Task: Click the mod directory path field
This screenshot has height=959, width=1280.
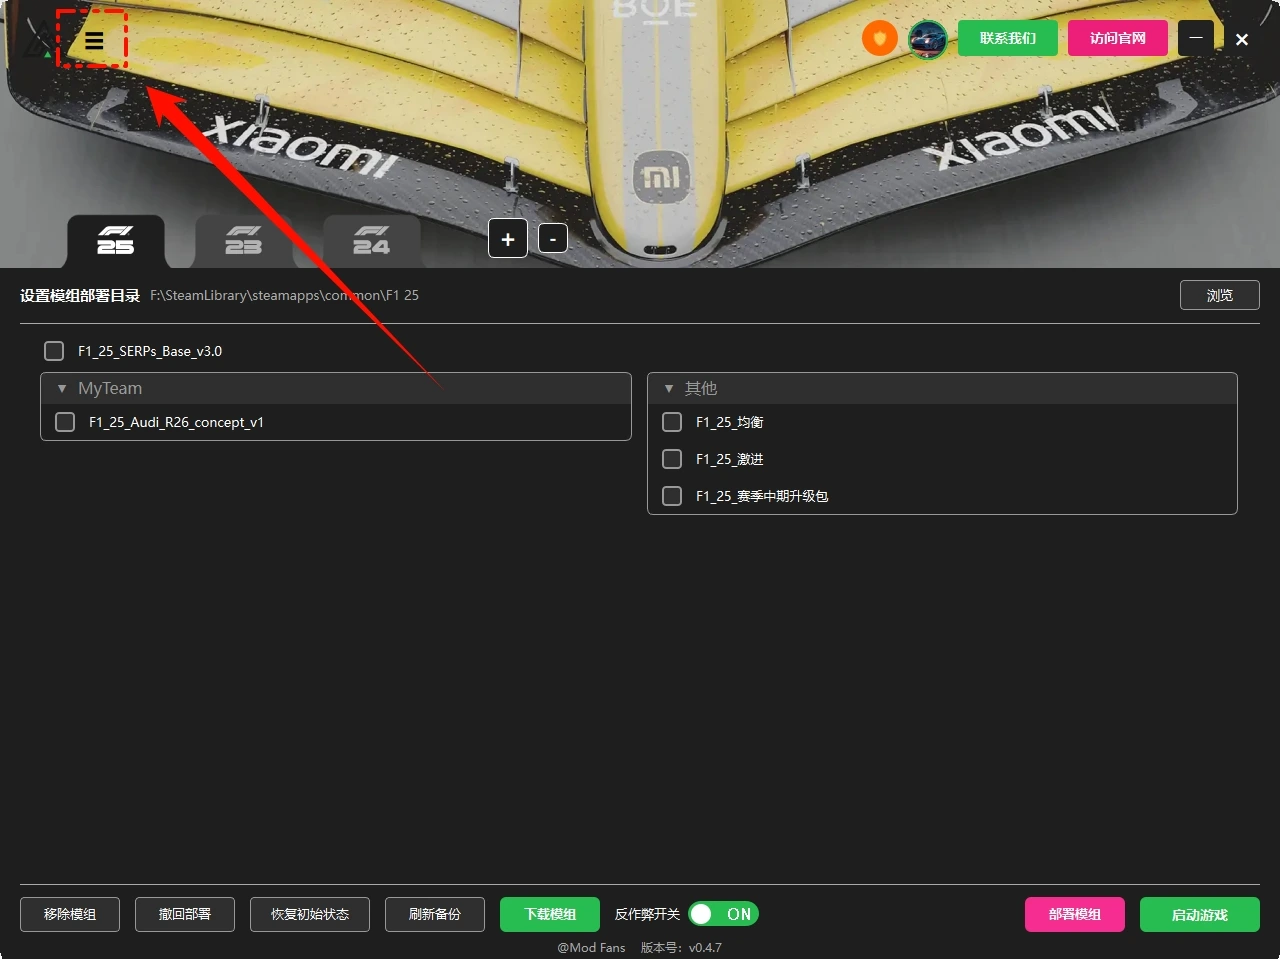Action: coord(285,295)
